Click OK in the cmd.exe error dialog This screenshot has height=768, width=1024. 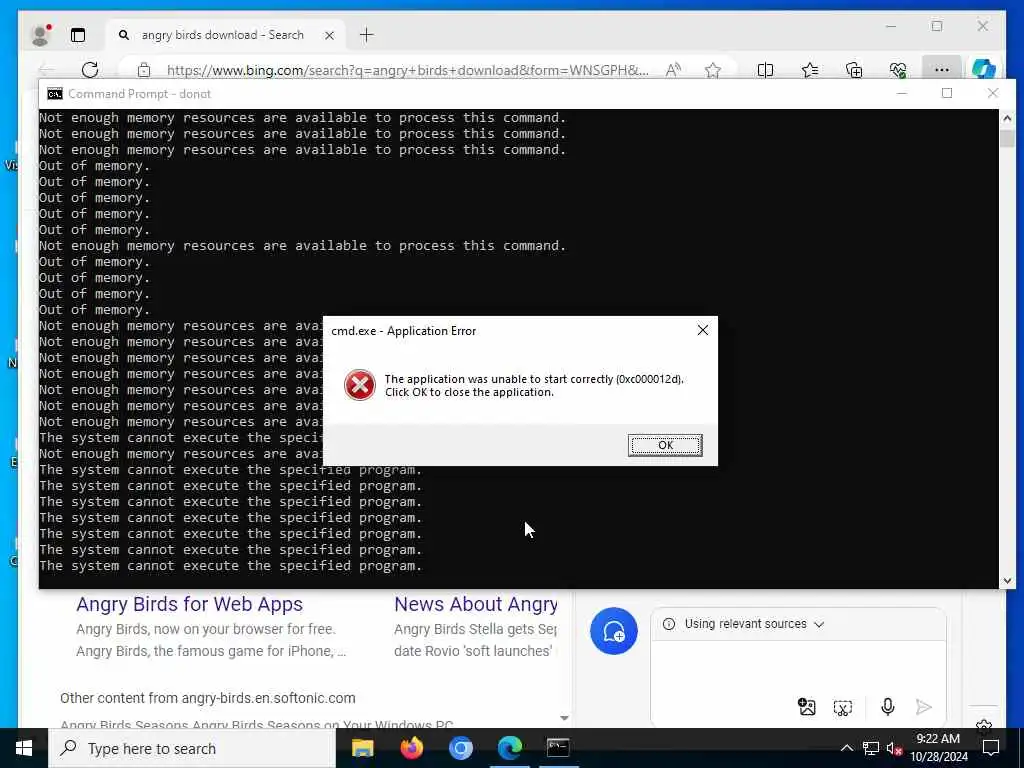[x=665, y=445]
